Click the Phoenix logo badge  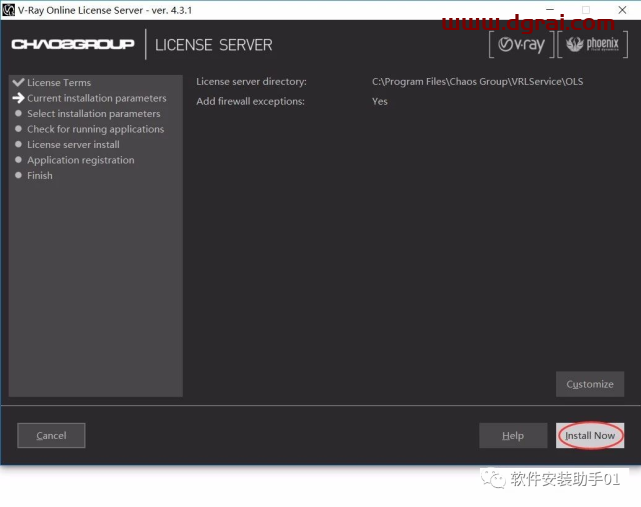coord(592,45)
